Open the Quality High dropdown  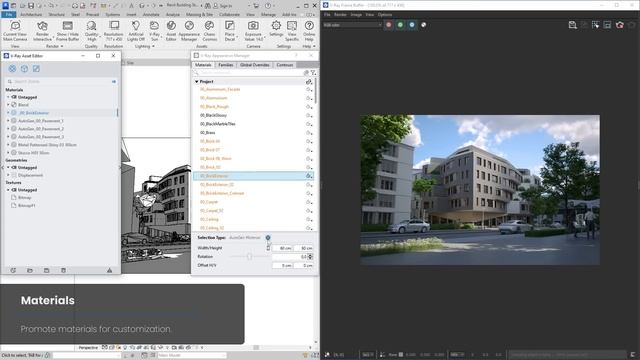pos(91,31)
